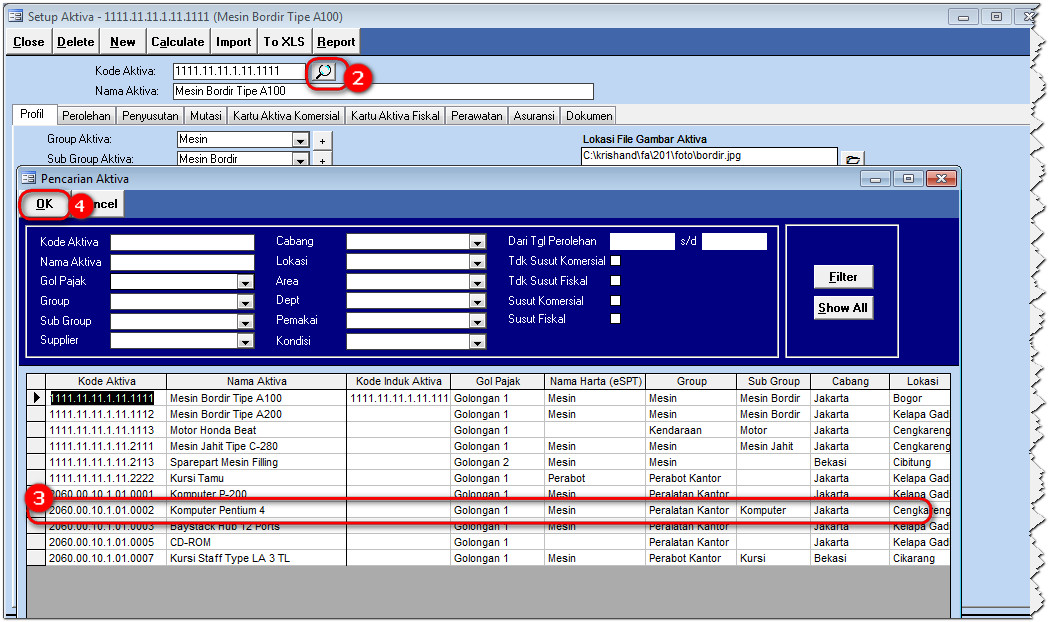Click the Pencarian Aktiva window title icon
Screen dimensions: 1055x622
coord(29,178)
